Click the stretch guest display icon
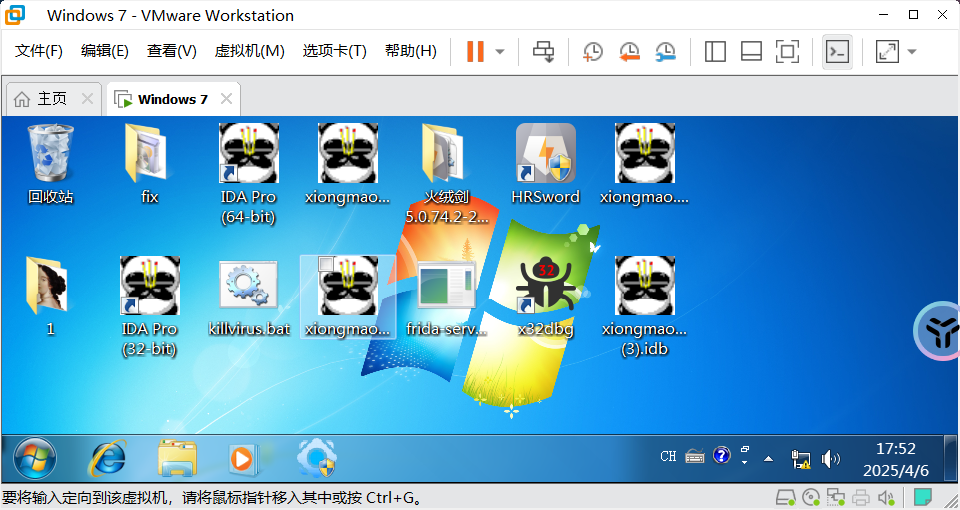 click(x=887, y=51)
